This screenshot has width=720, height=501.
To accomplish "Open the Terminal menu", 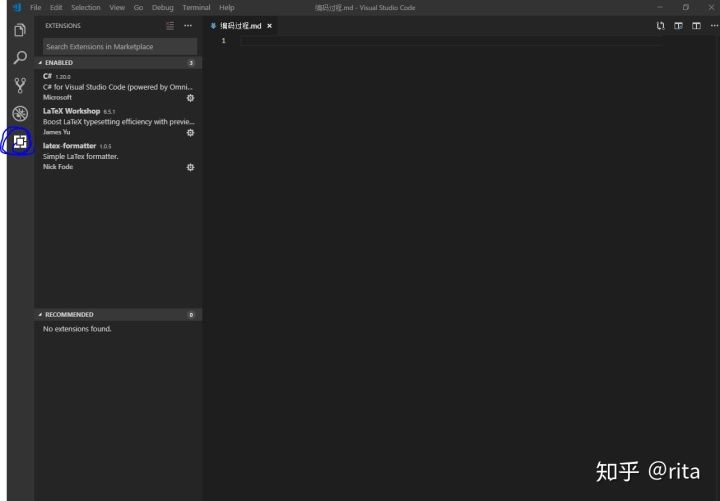I will (x=196, y=7).
